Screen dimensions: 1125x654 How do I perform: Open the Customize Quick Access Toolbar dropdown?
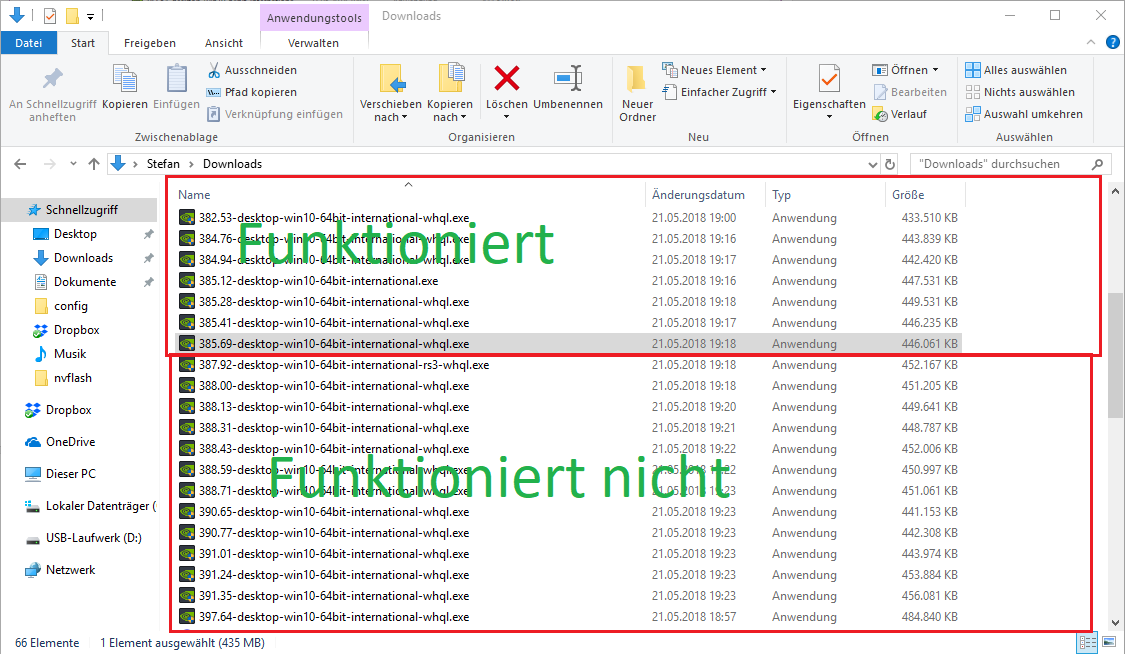tap(90, 16)
